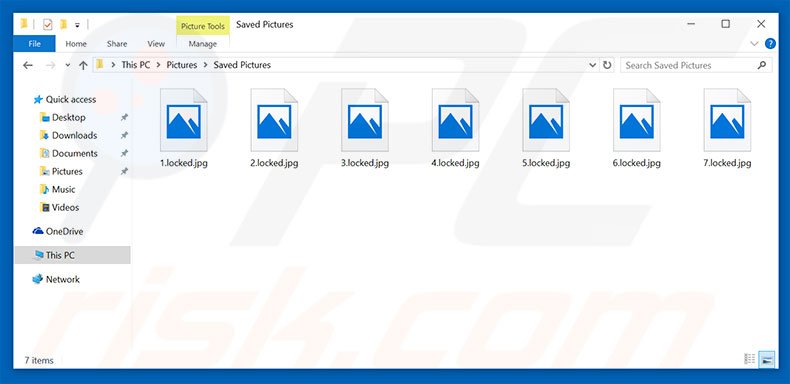Select the 4.locked.jpg image file icon
The image size is (790, 384).
[455, 120]
